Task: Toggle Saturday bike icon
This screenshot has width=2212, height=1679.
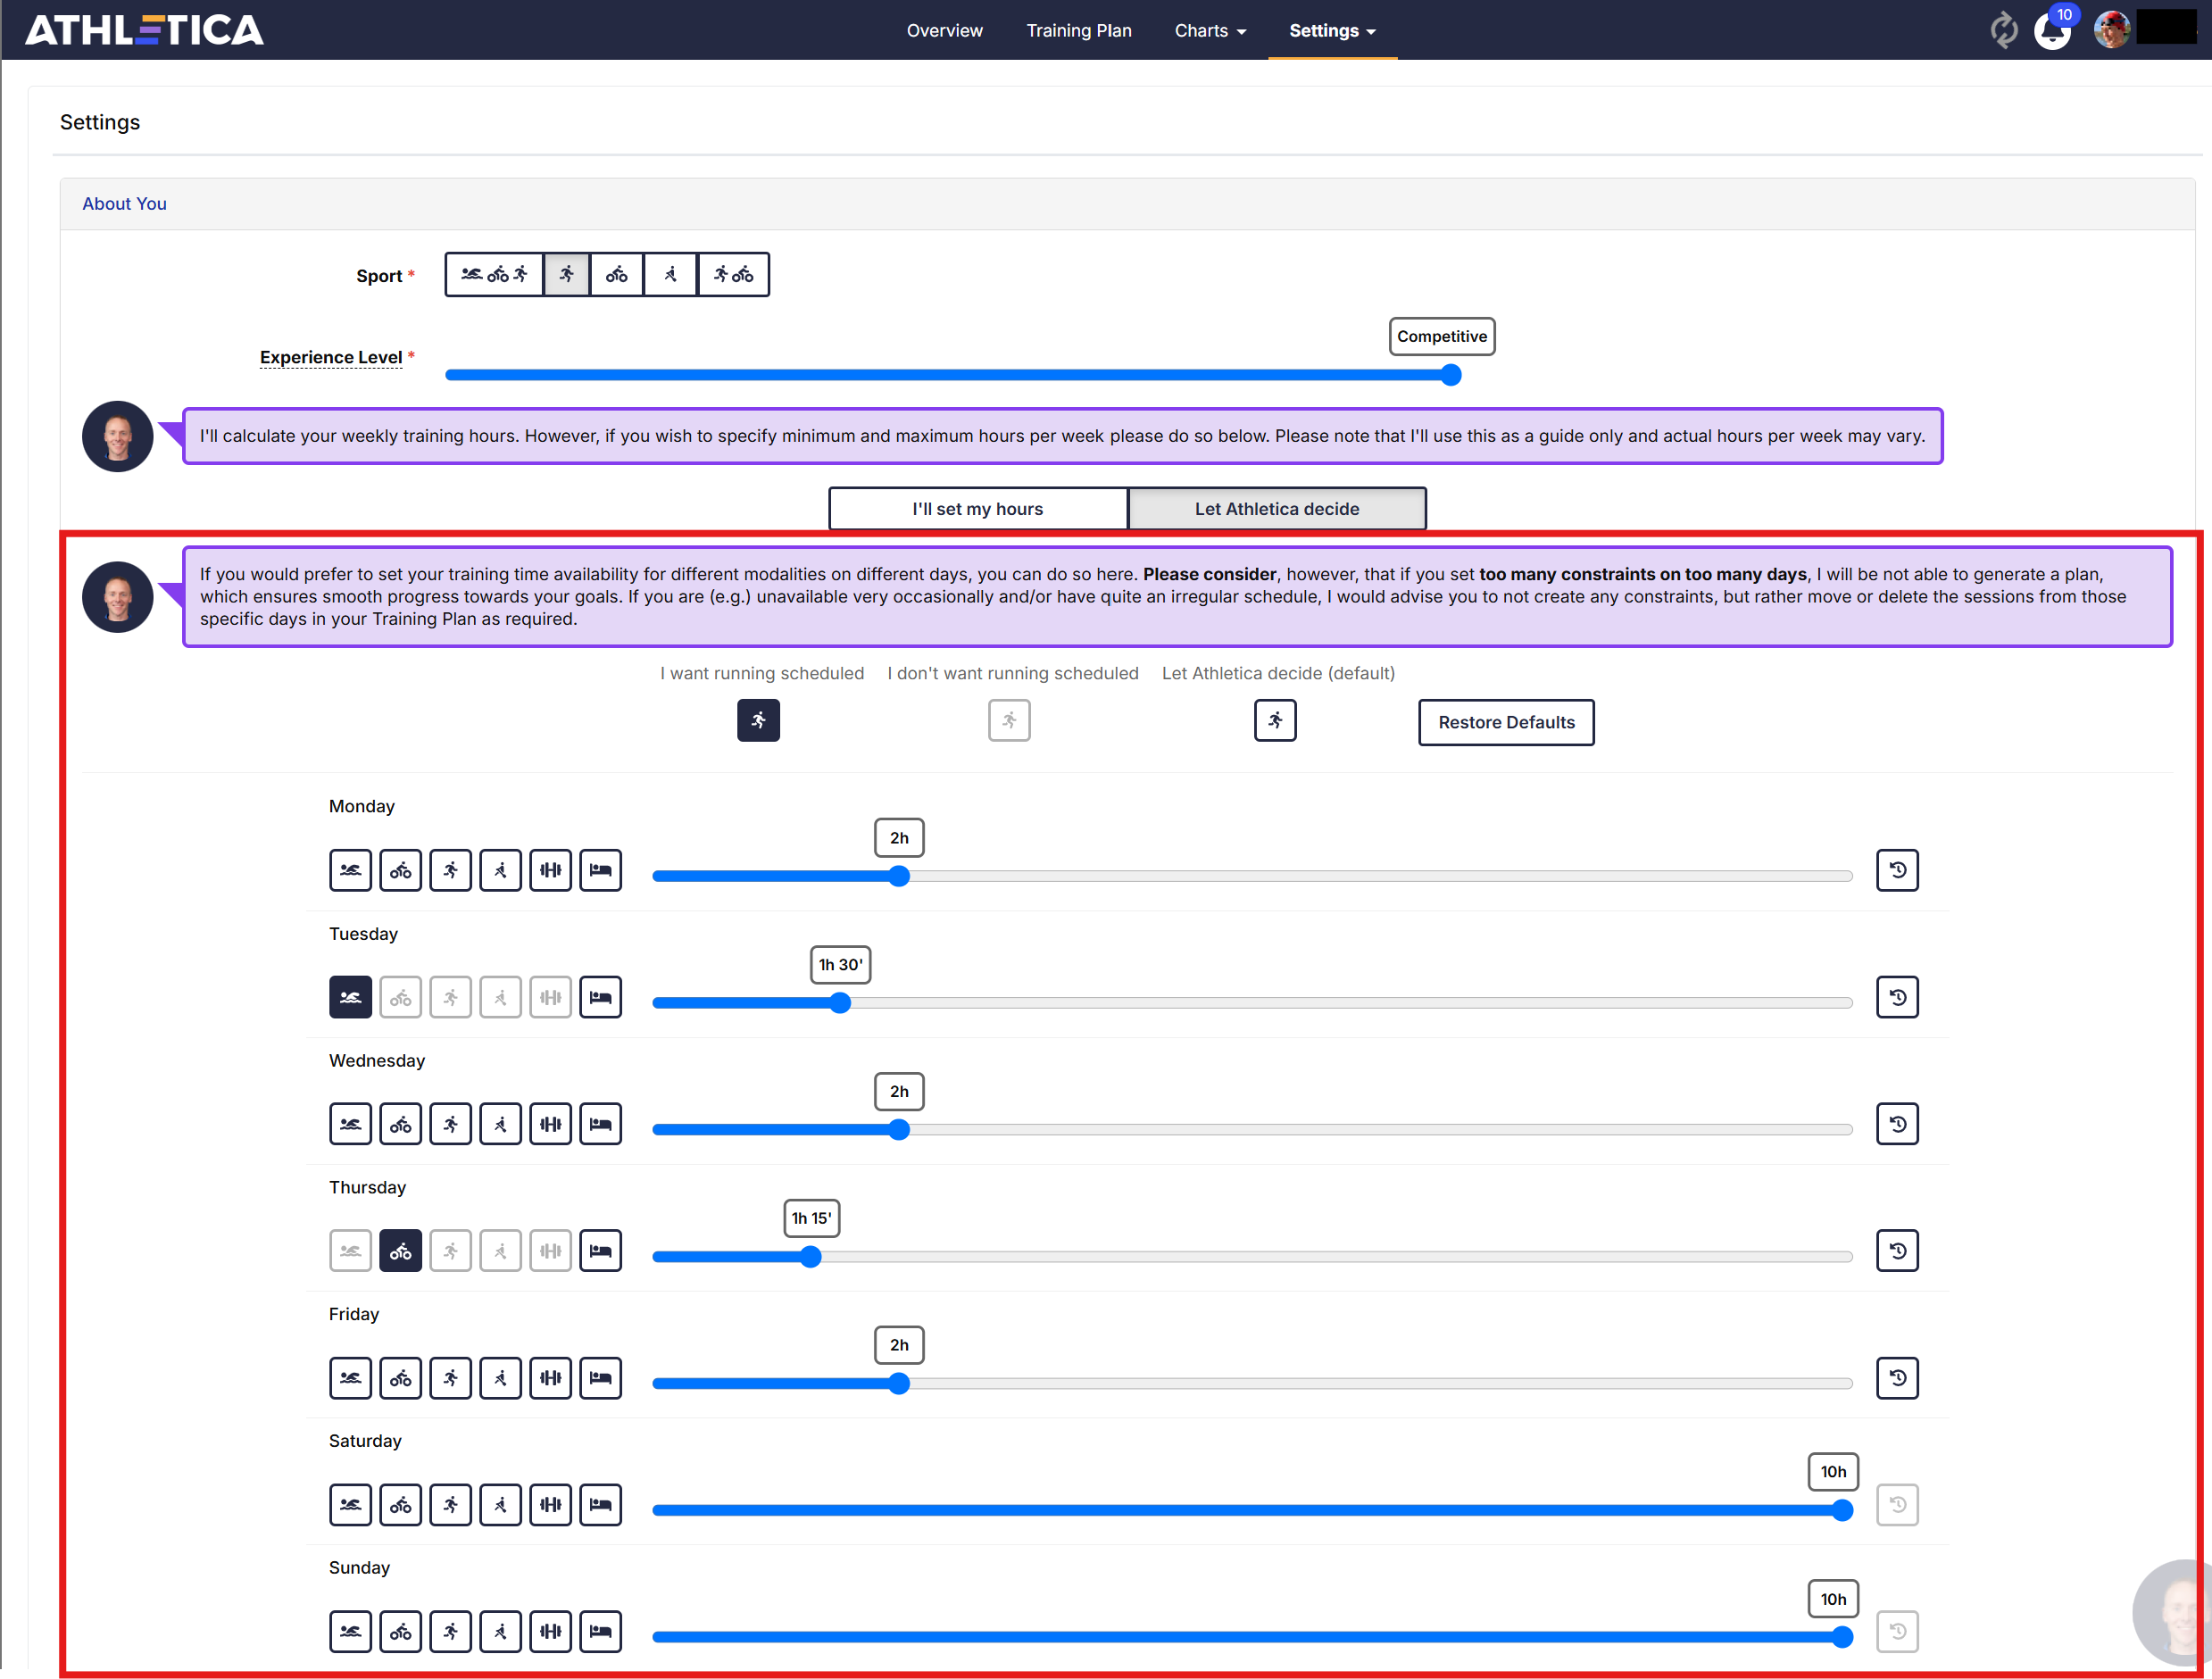Action: coord(400,1505)
